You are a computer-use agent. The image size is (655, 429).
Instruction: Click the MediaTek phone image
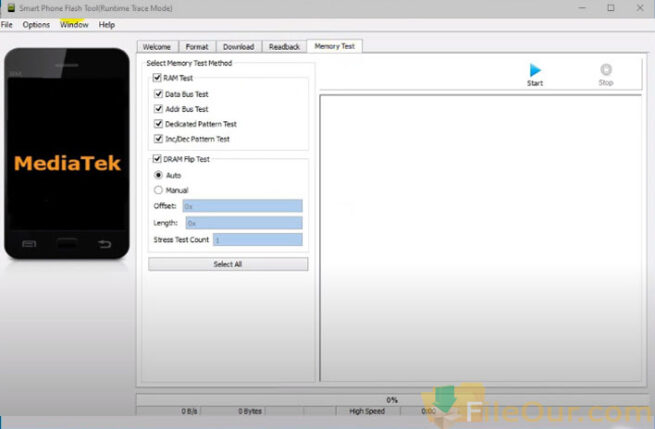(x=67, y=153)
